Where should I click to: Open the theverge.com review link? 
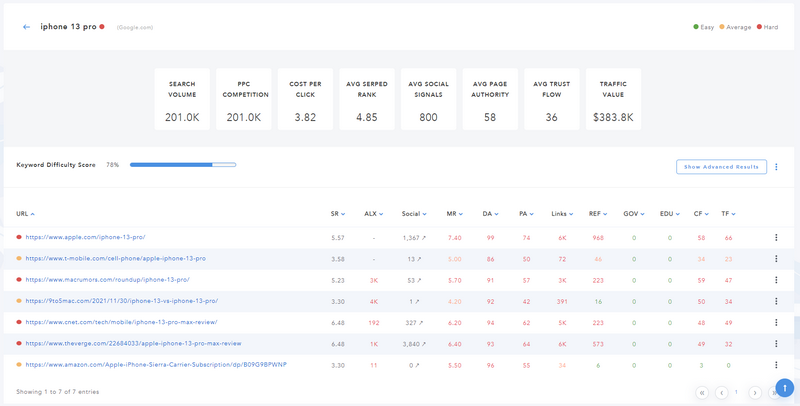pos(133,344)
